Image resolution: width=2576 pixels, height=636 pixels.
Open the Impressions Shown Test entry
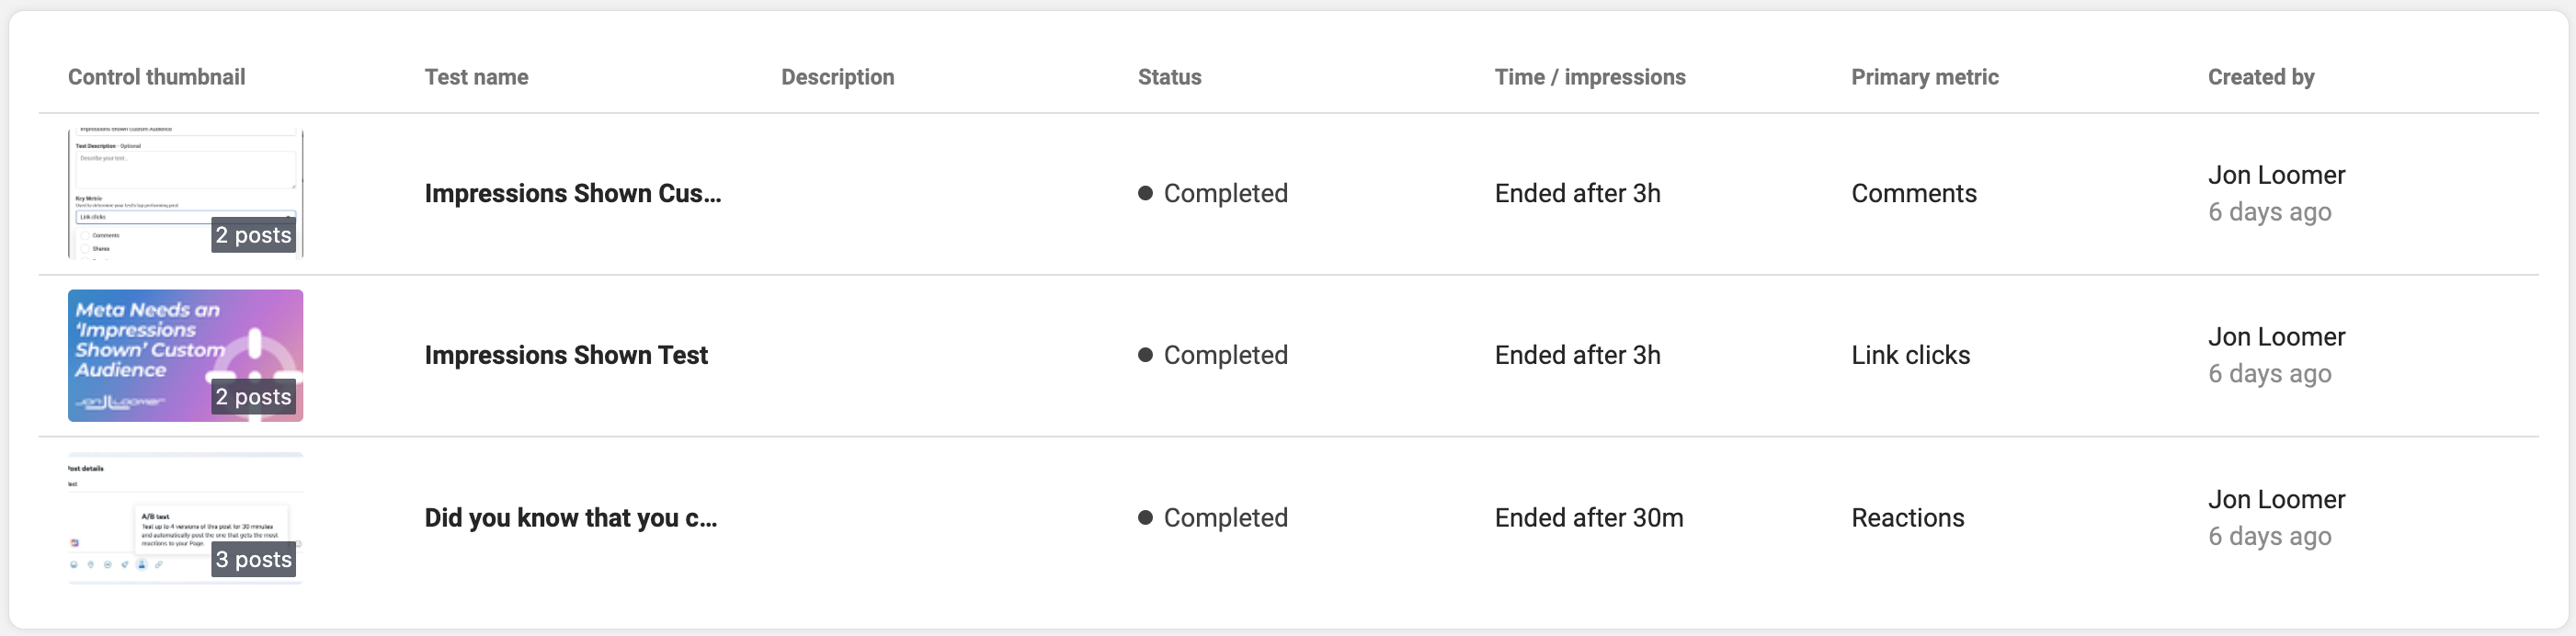tap(566, 355)
